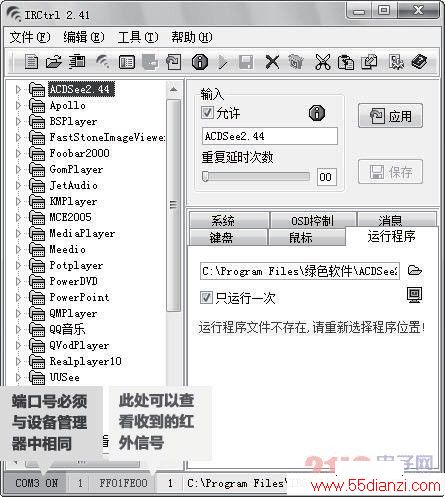This screenshot has width=445, height=497.
Task: Open the 文件(F) menu
Action: coord(30,37)
